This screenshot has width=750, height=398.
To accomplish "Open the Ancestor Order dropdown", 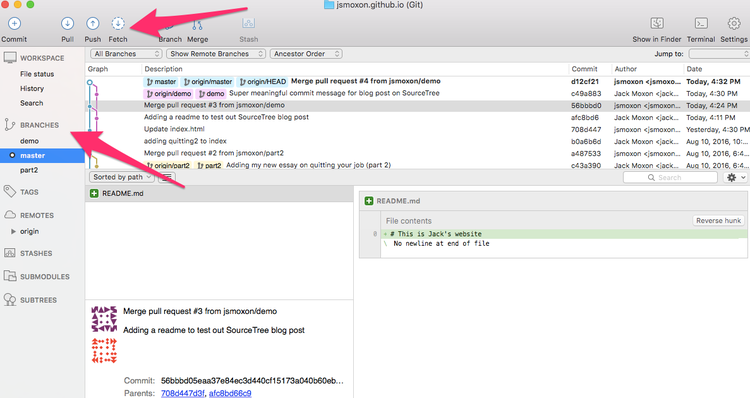I will [306, 54].
